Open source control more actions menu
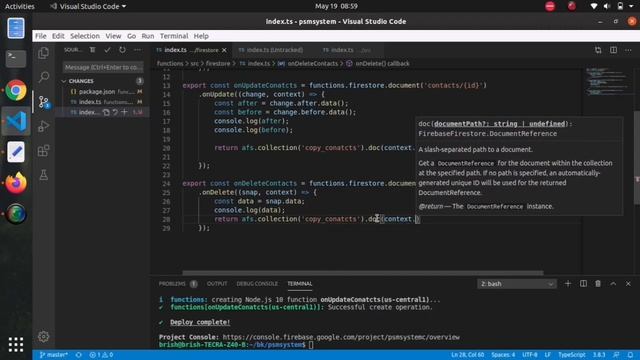 [x=138, y=50]
